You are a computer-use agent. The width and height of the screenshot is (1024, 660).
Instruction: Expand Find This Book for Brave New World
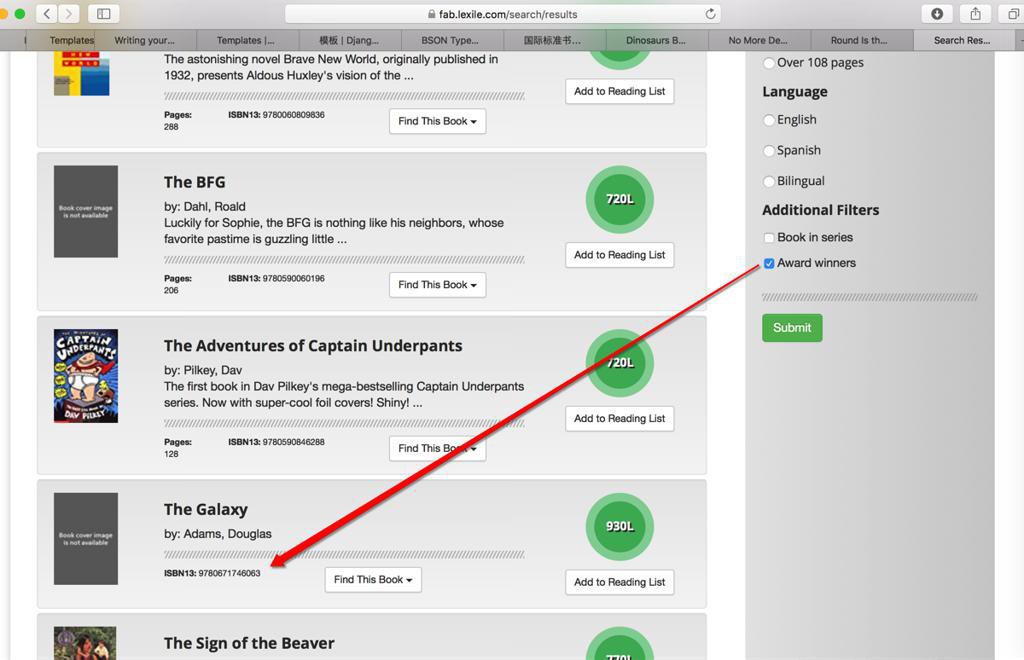click(x=438, y=121)
